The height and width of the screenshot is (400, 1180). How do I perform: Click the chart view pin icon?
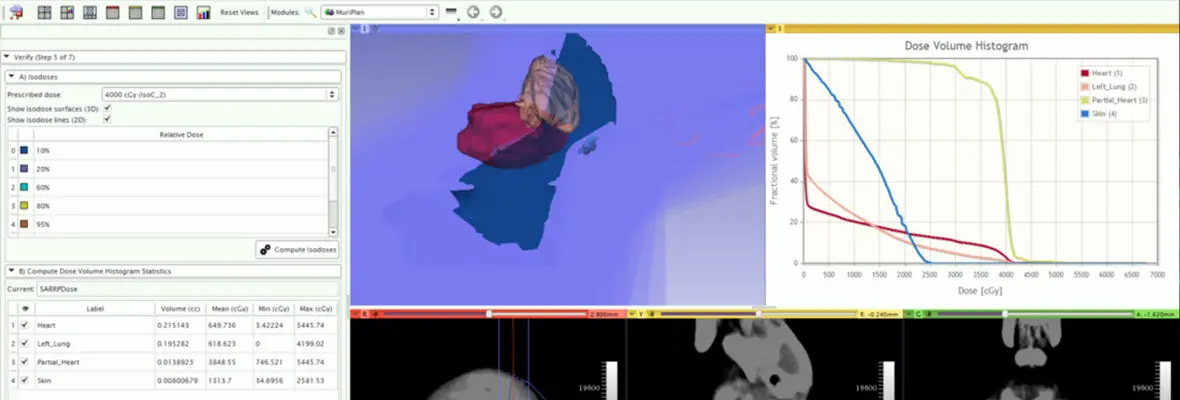tap(771, 29)
